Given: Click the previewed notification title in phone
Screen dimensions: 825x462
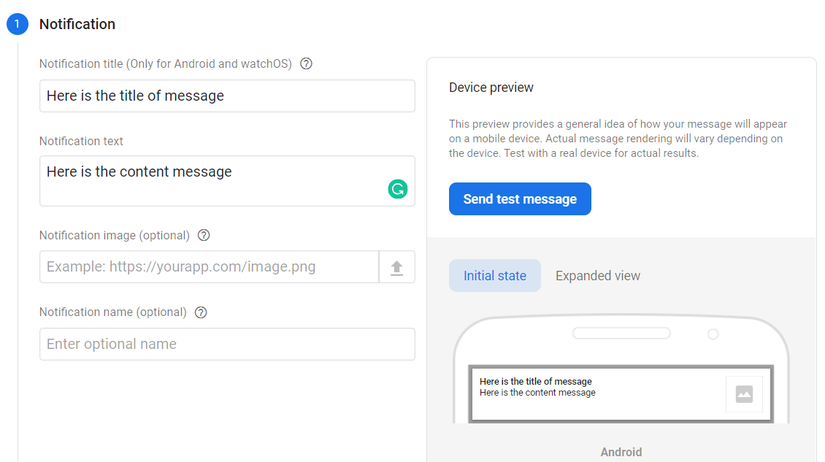Looking at the screenshot, I should click(536, 382).
